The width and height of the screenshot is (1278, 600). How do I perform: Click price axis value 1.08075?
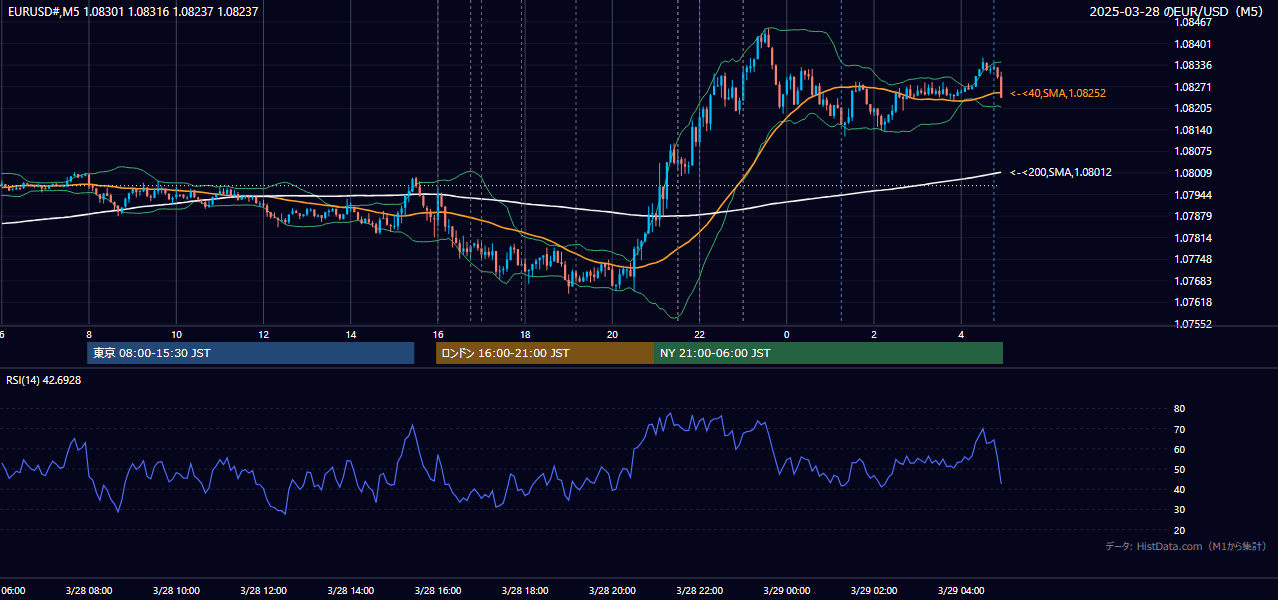click(x=1194, y=151)
